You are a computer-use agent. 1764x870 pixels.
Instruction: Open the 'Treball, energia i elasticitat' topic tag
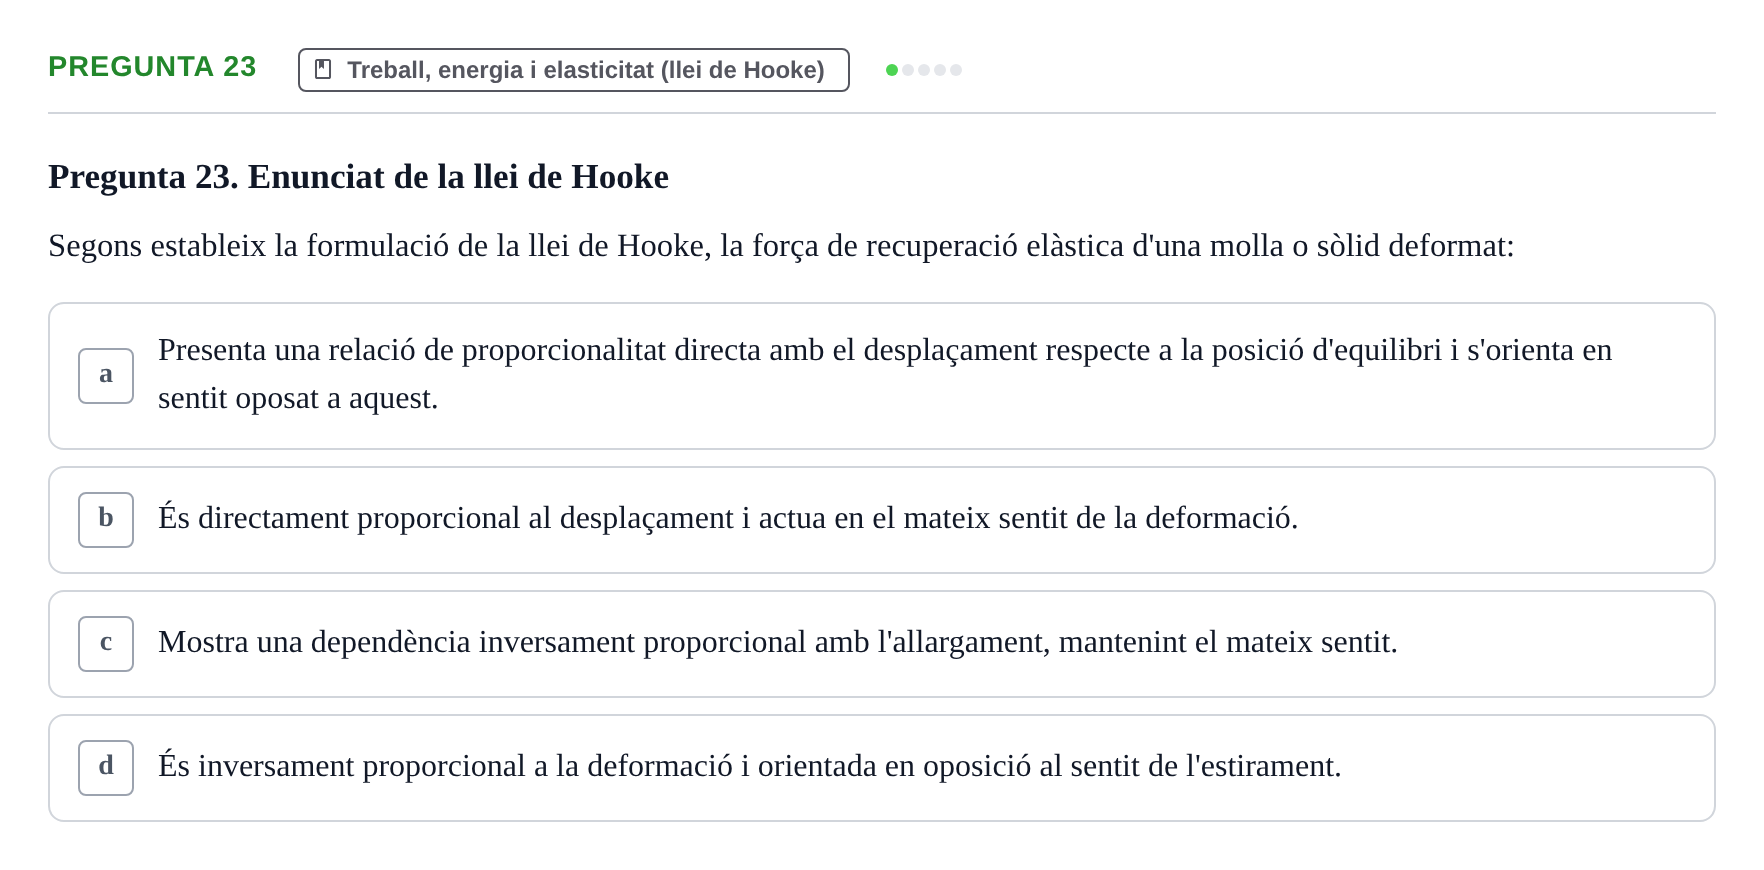coord(574,70)
